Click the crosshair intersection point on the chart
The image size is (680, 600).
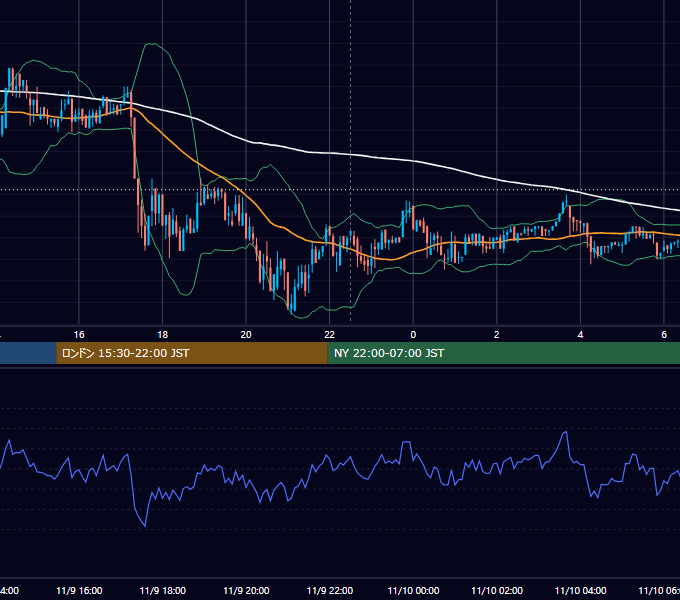click(350, 189)
